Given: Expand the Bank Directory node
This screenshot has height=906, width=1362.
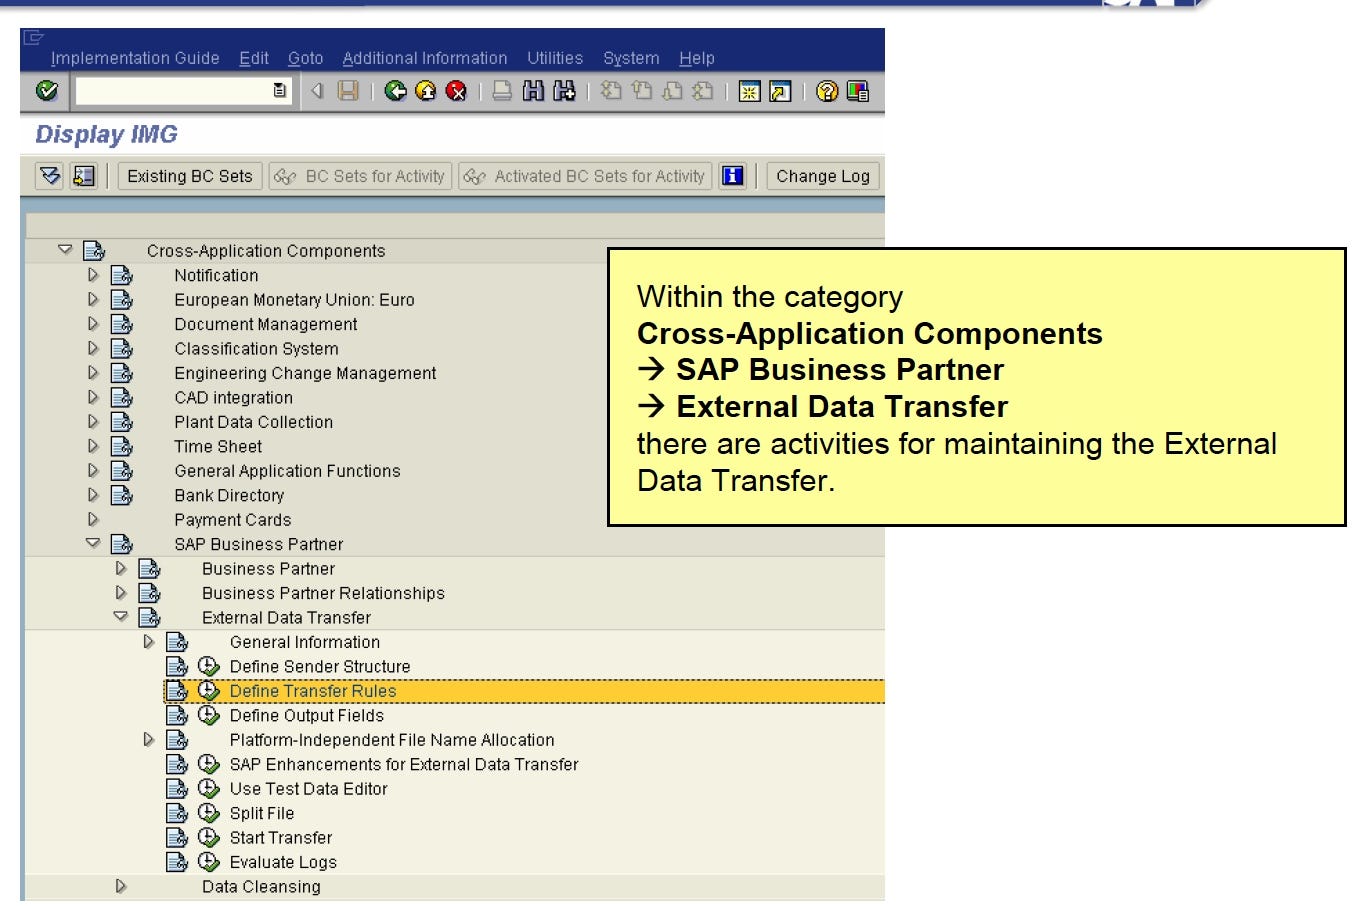Looking at the screenshot, I should coord(93,495).
